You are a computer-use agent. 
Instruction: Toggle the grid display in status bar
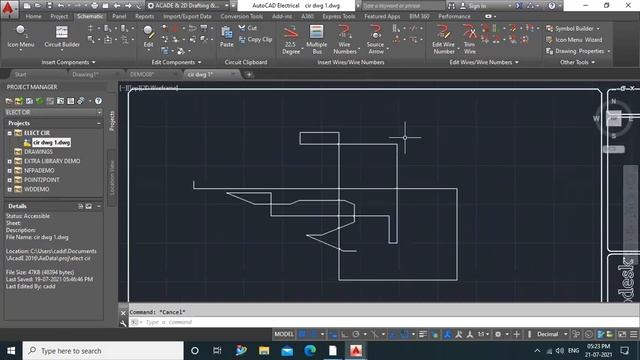(302, 334)
